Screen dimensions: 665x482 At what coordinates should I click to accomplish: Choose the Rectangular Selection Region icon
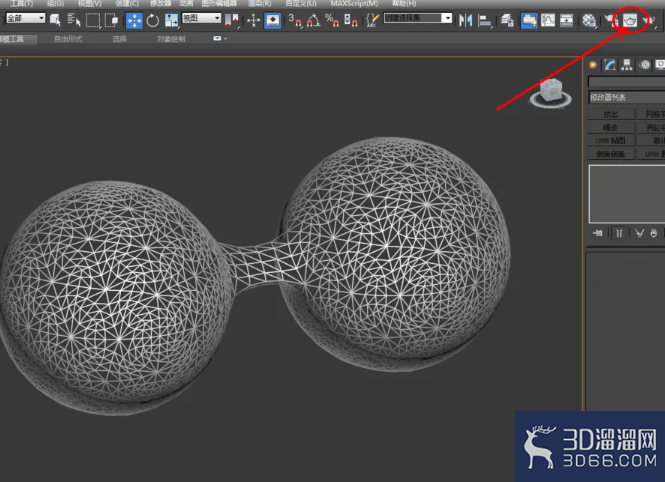click(93, 20)
